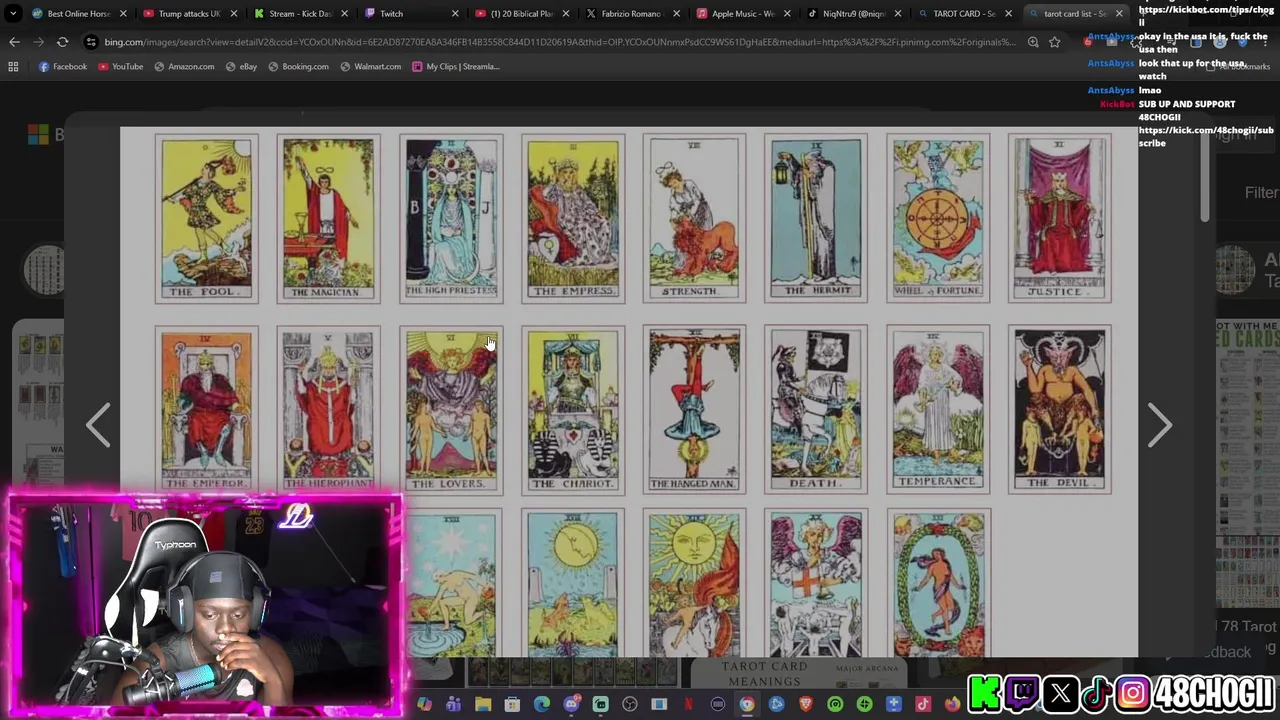
Task: Click the page vertical scrollbar thumb
Action: pyautogui.click(x=1205, y=175)
